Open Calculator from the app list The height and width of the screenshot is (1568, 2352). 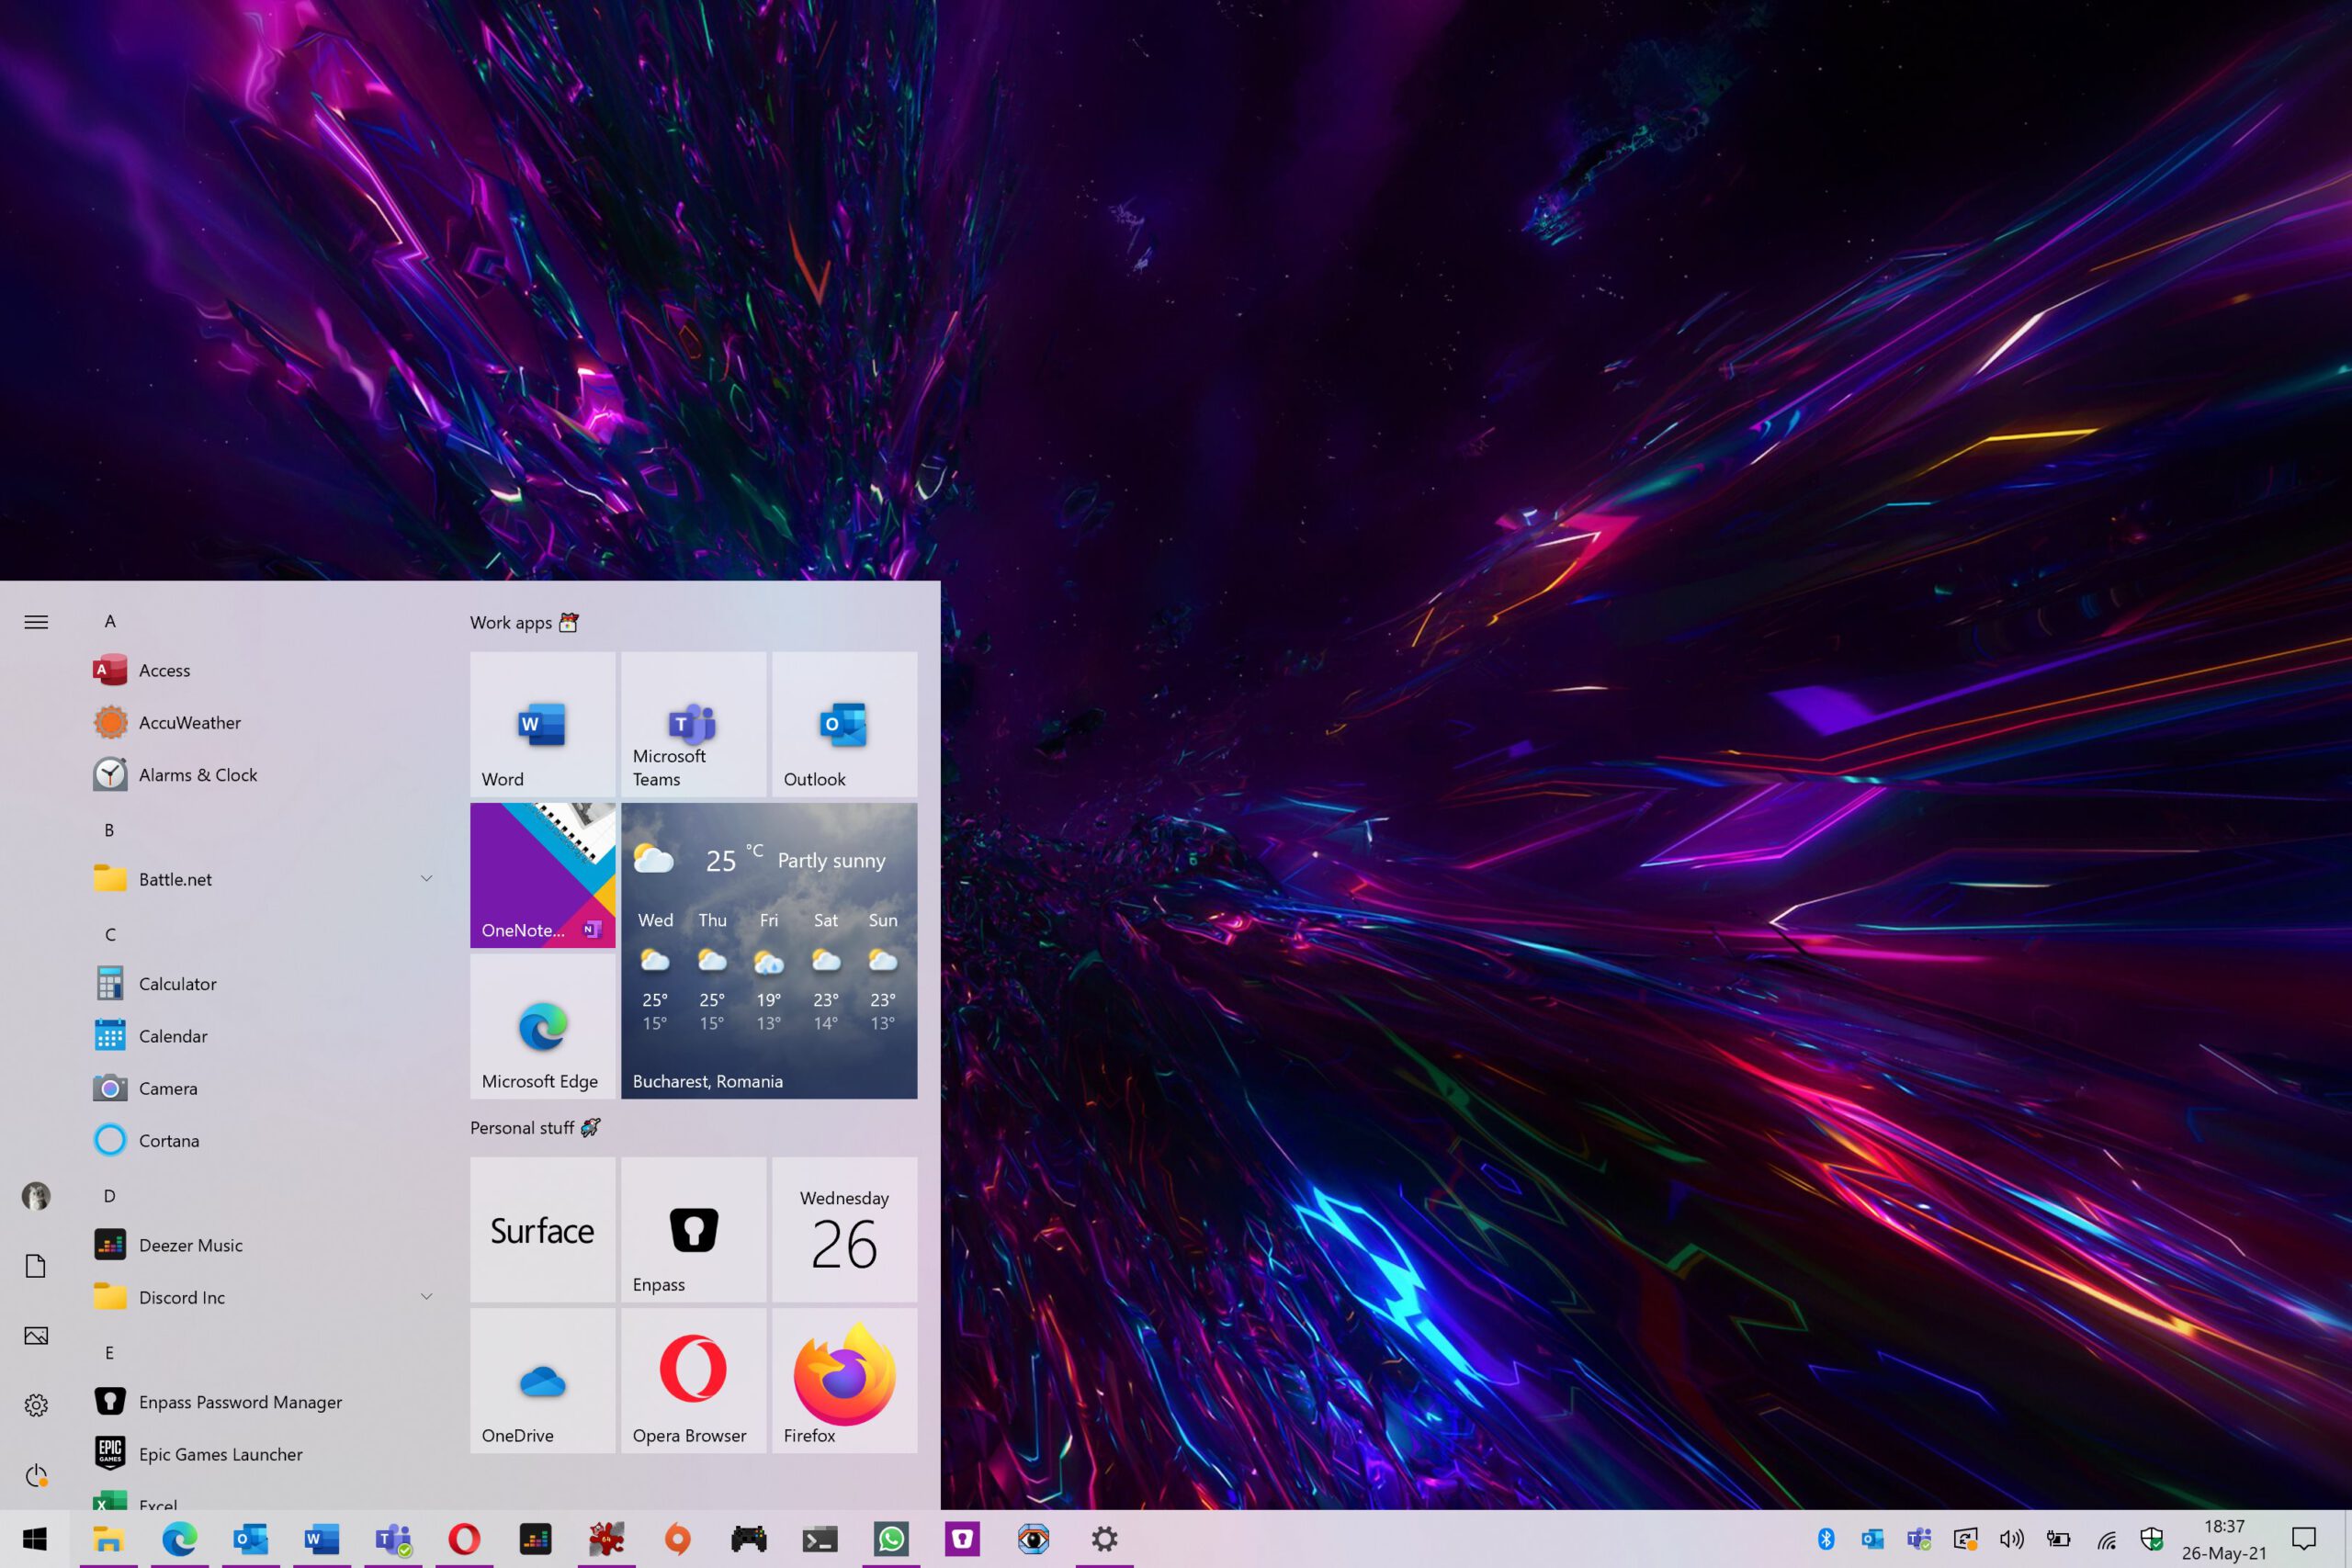265,984
